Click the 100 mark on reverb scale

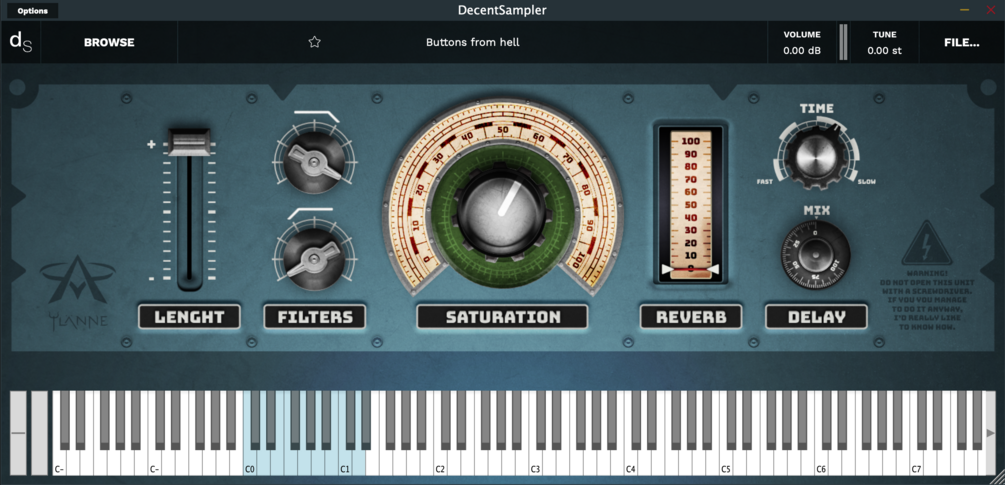(690, 141)
